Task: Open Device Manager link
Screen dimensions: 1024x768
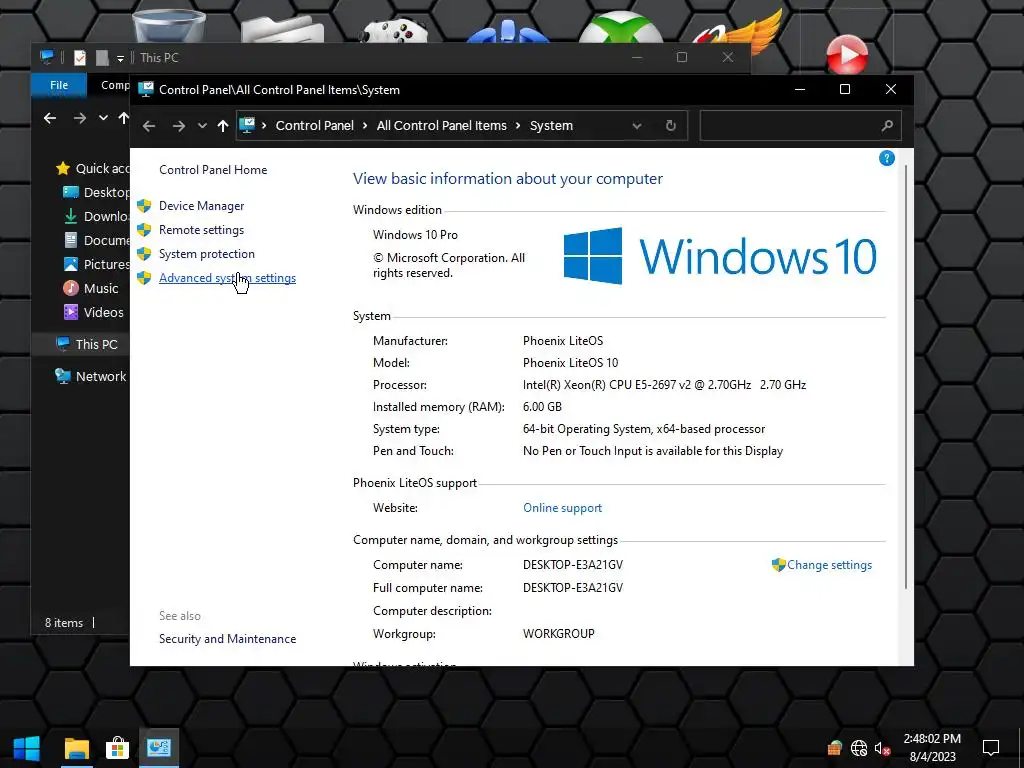Action: pyautogui.click(x=201, y=206)
